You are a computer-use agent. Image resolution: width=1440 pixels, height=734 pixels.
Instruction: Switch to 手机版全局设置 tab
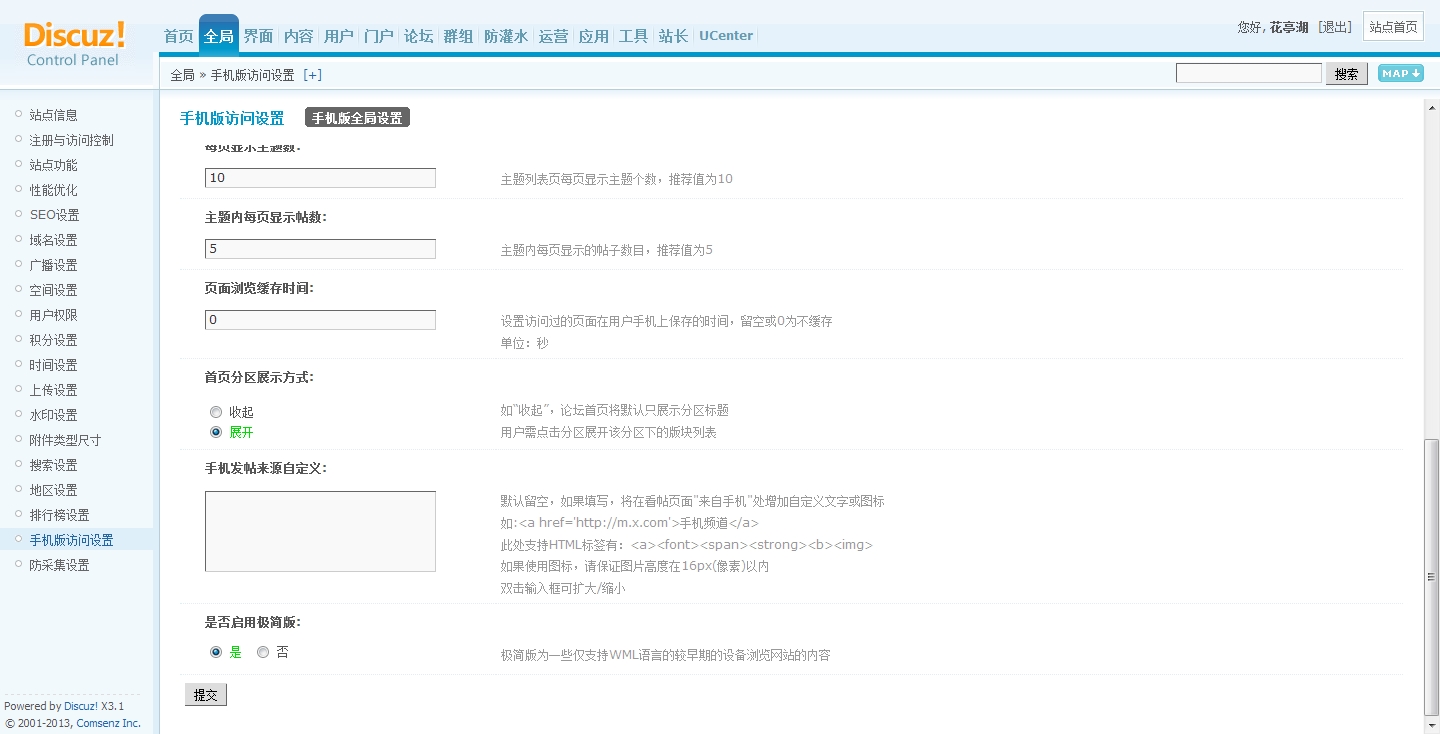click(357, 118)
